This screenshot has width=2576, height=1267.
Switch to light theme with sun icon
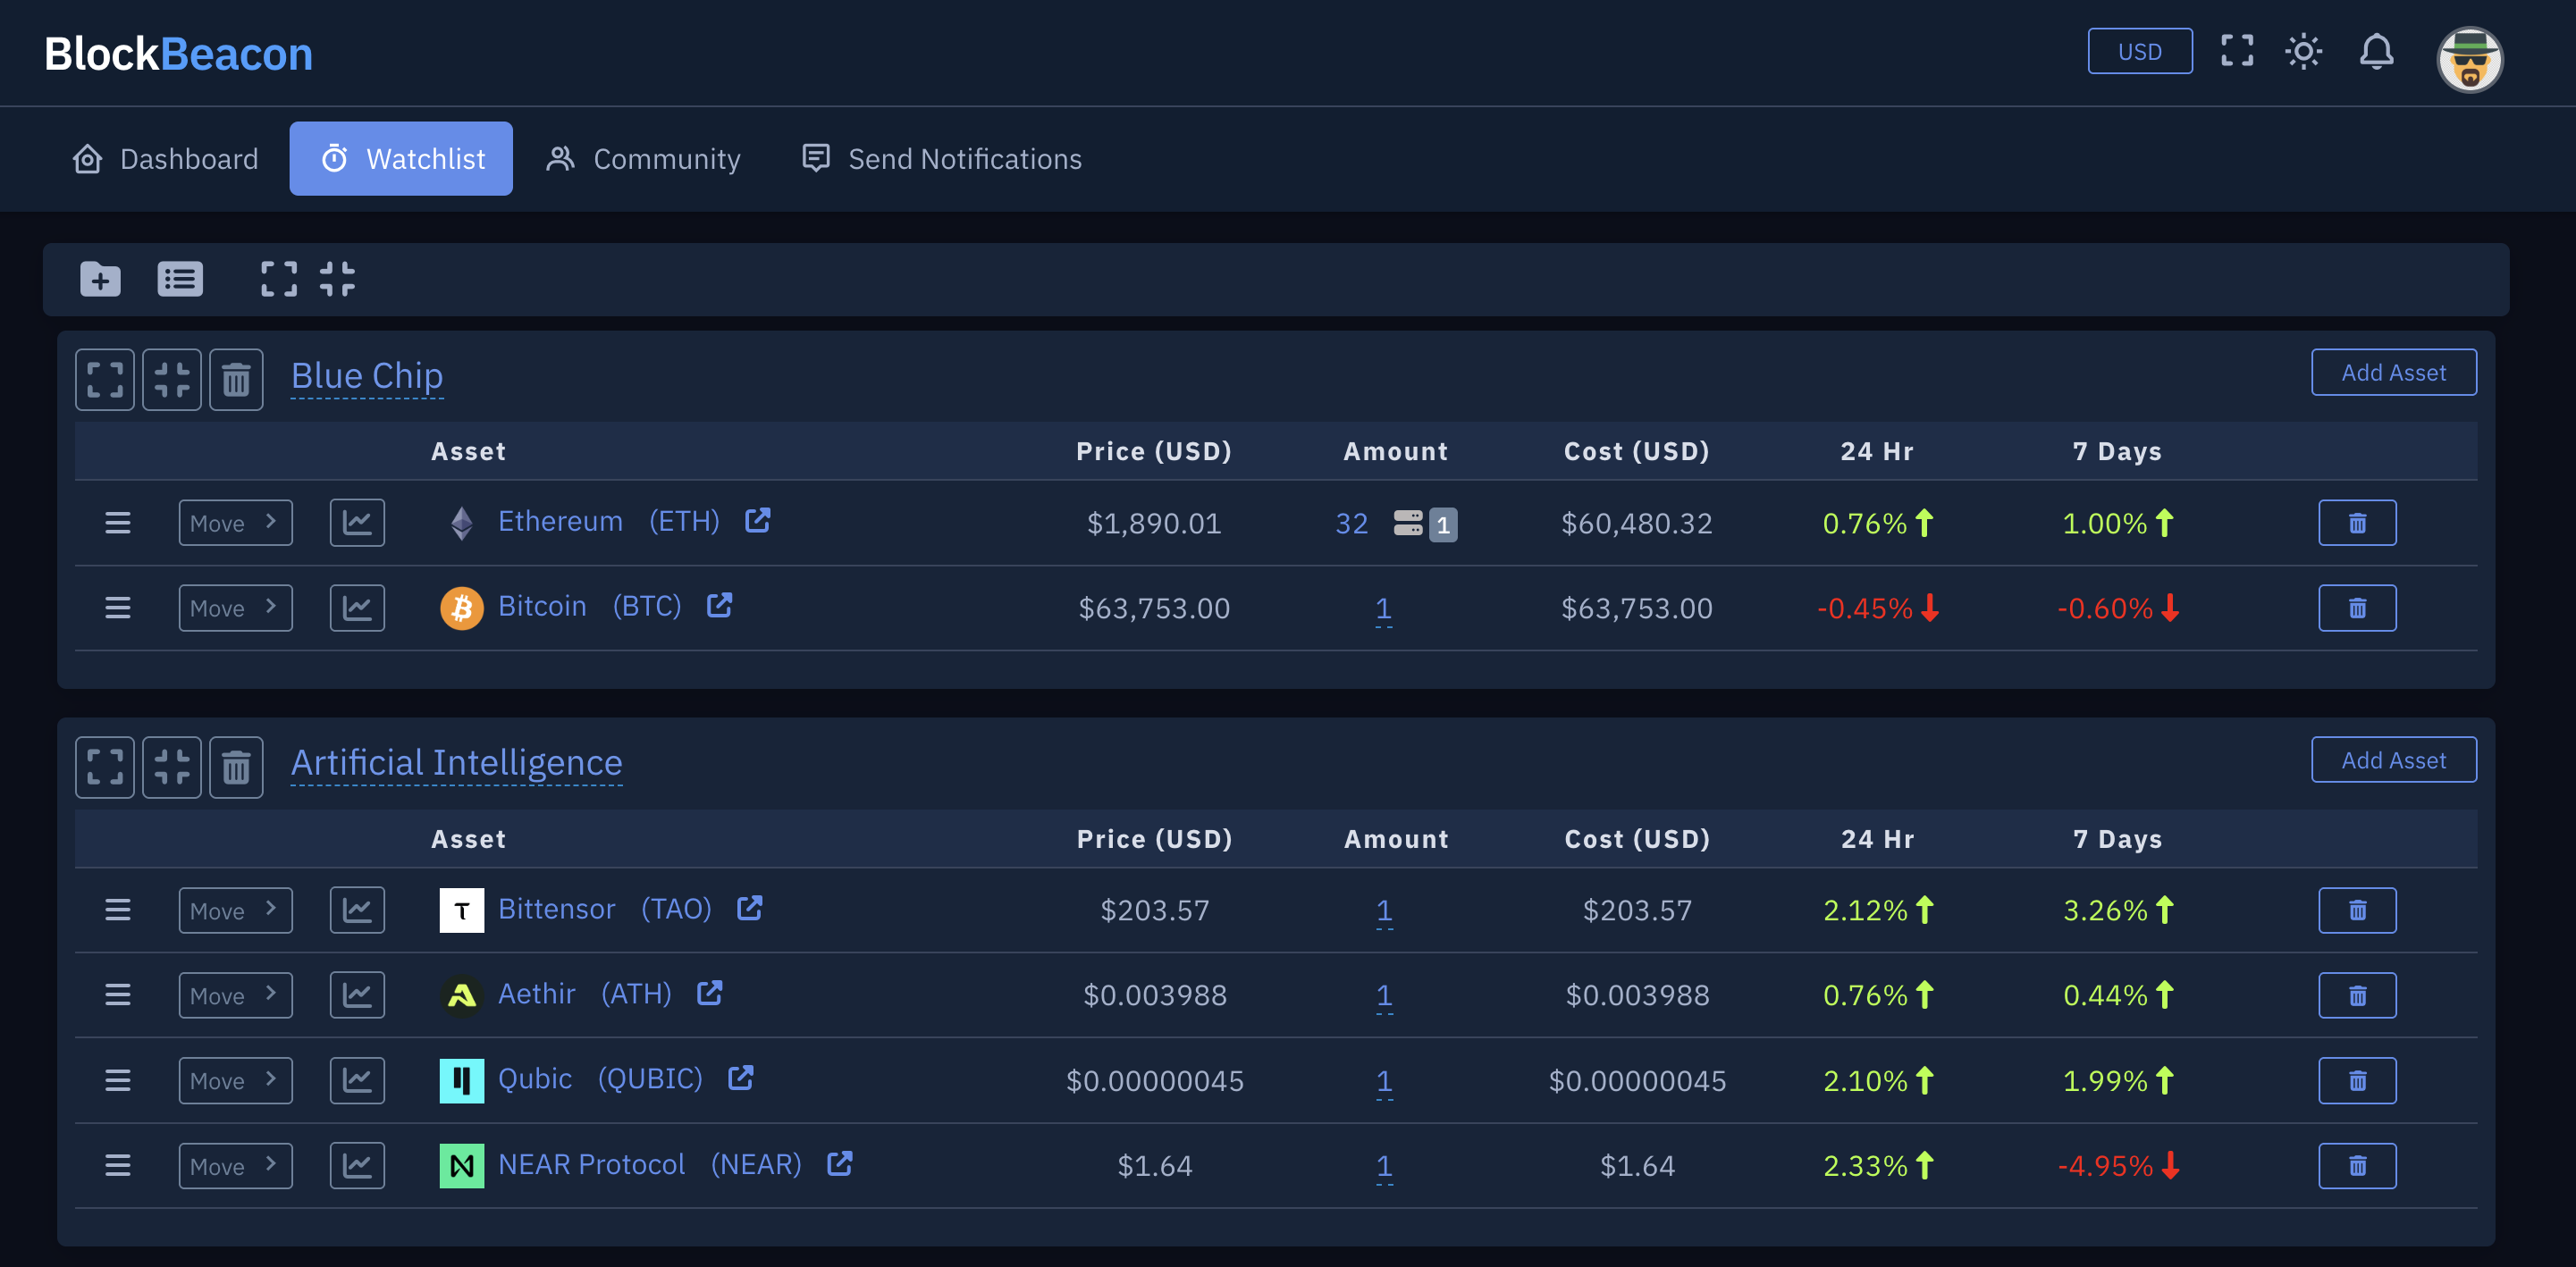(x=2303, y=51)
